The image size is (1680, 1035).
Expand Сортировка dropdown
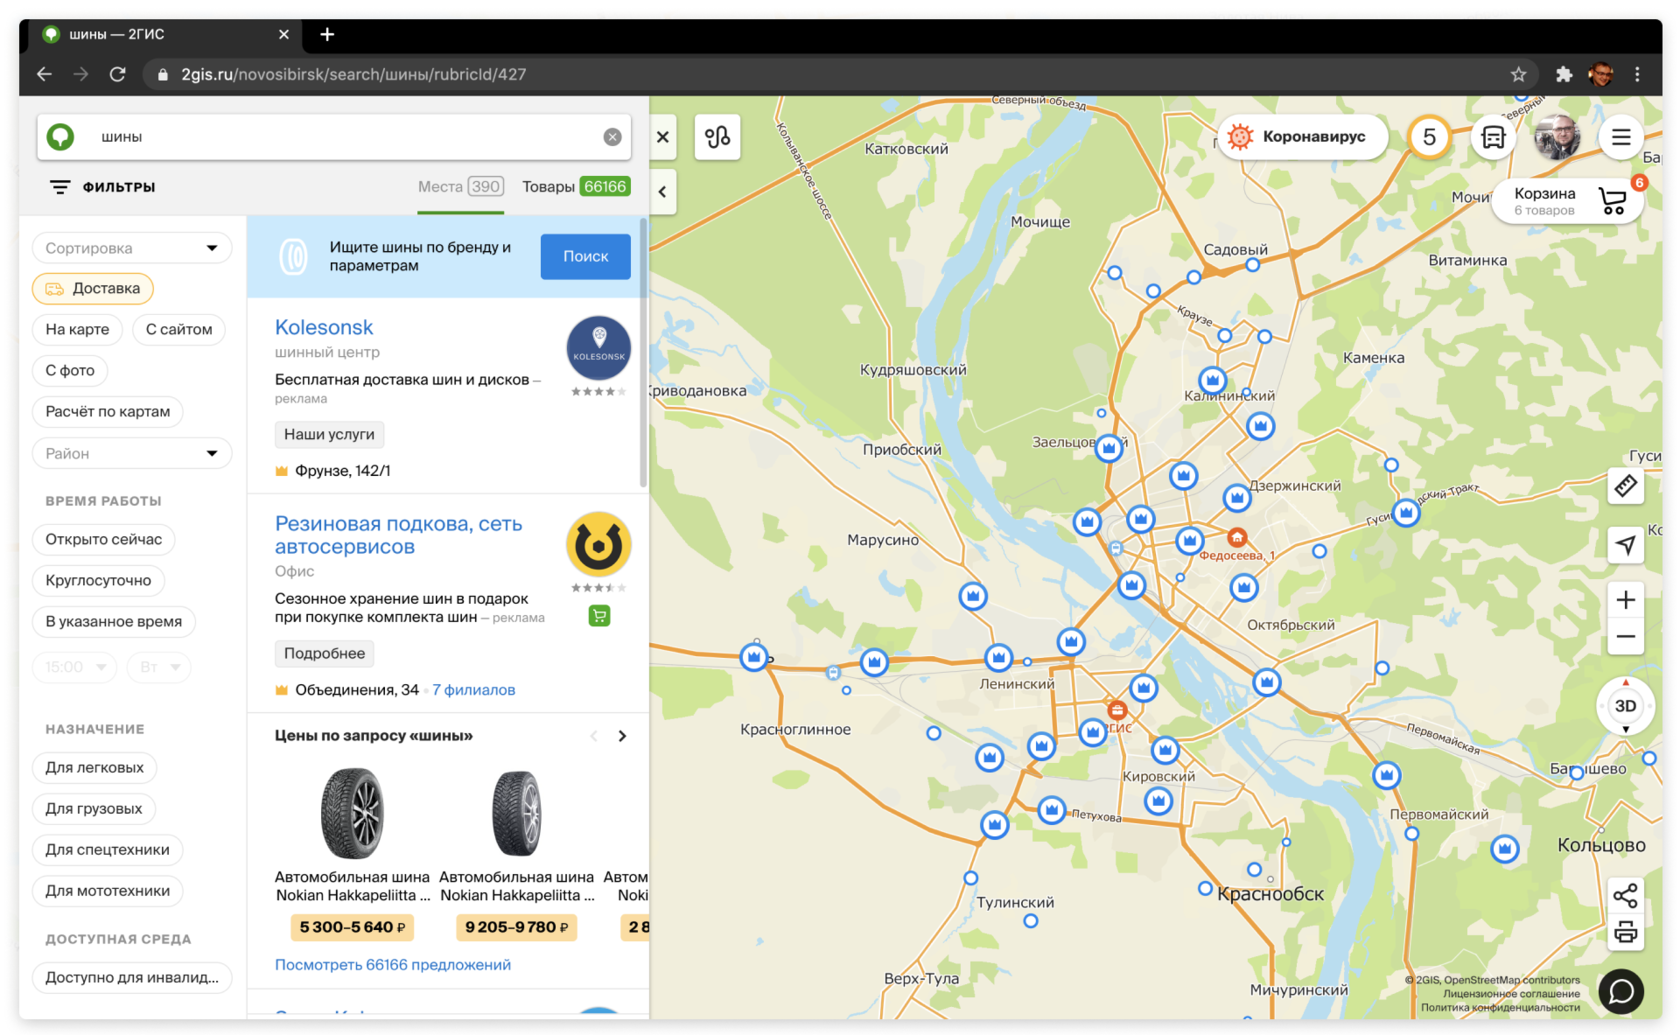coord(132,248)
